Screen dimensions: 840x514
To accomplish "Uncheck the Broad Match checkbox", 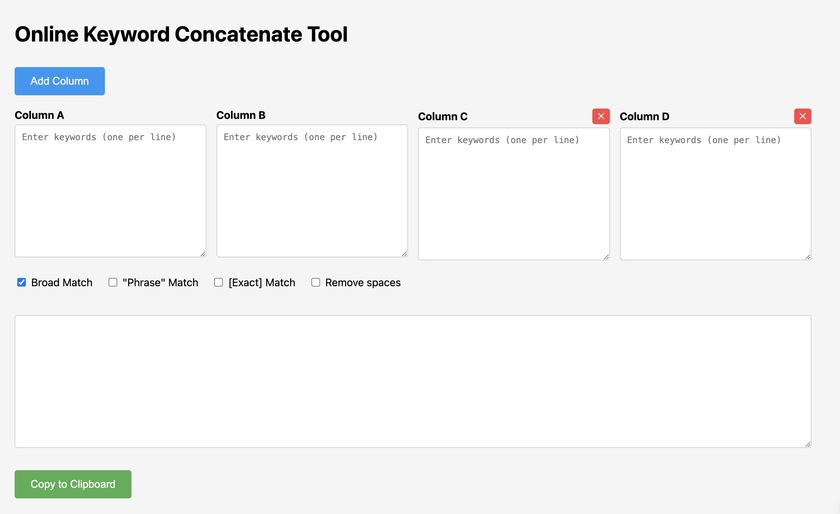I will coord(22,283).
